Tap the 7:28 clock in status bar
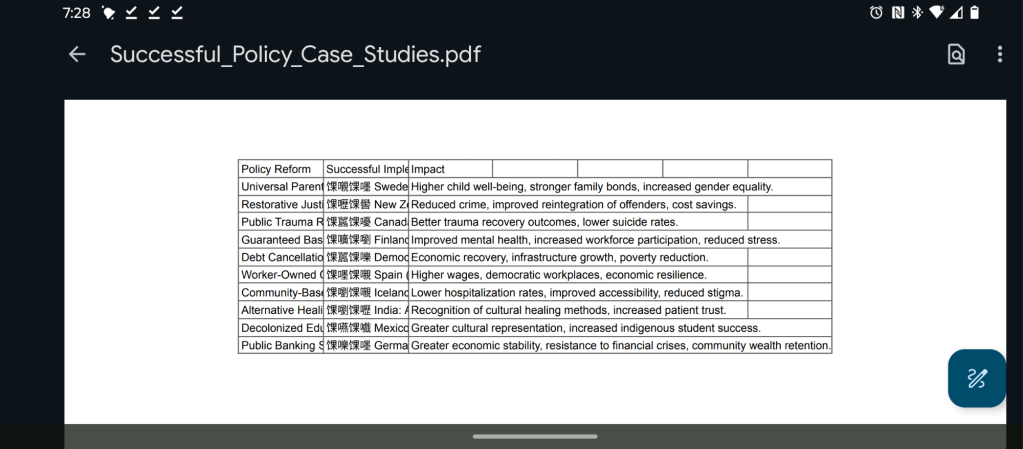This screenshot has width=1023, height=449. point(76,13)
